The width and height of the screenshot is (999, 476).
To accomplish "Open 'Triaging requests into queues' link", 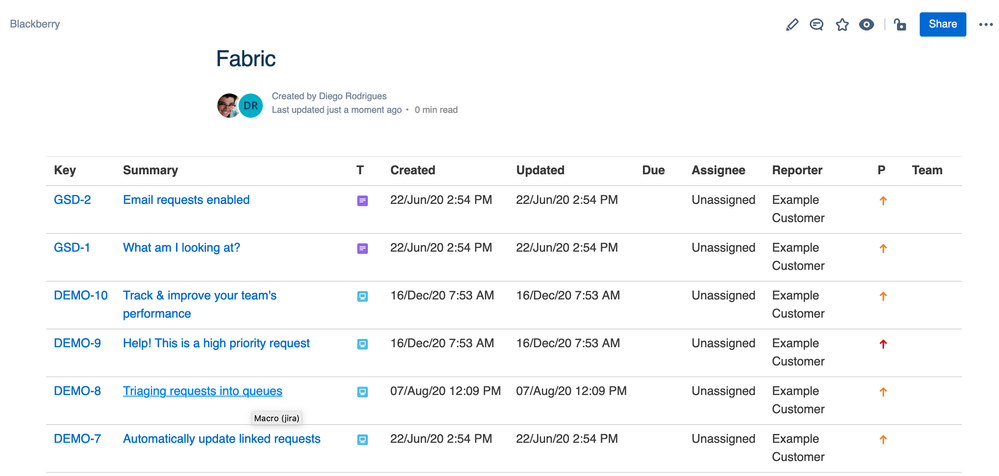I will pyautogui.click(x=203, y=391).
